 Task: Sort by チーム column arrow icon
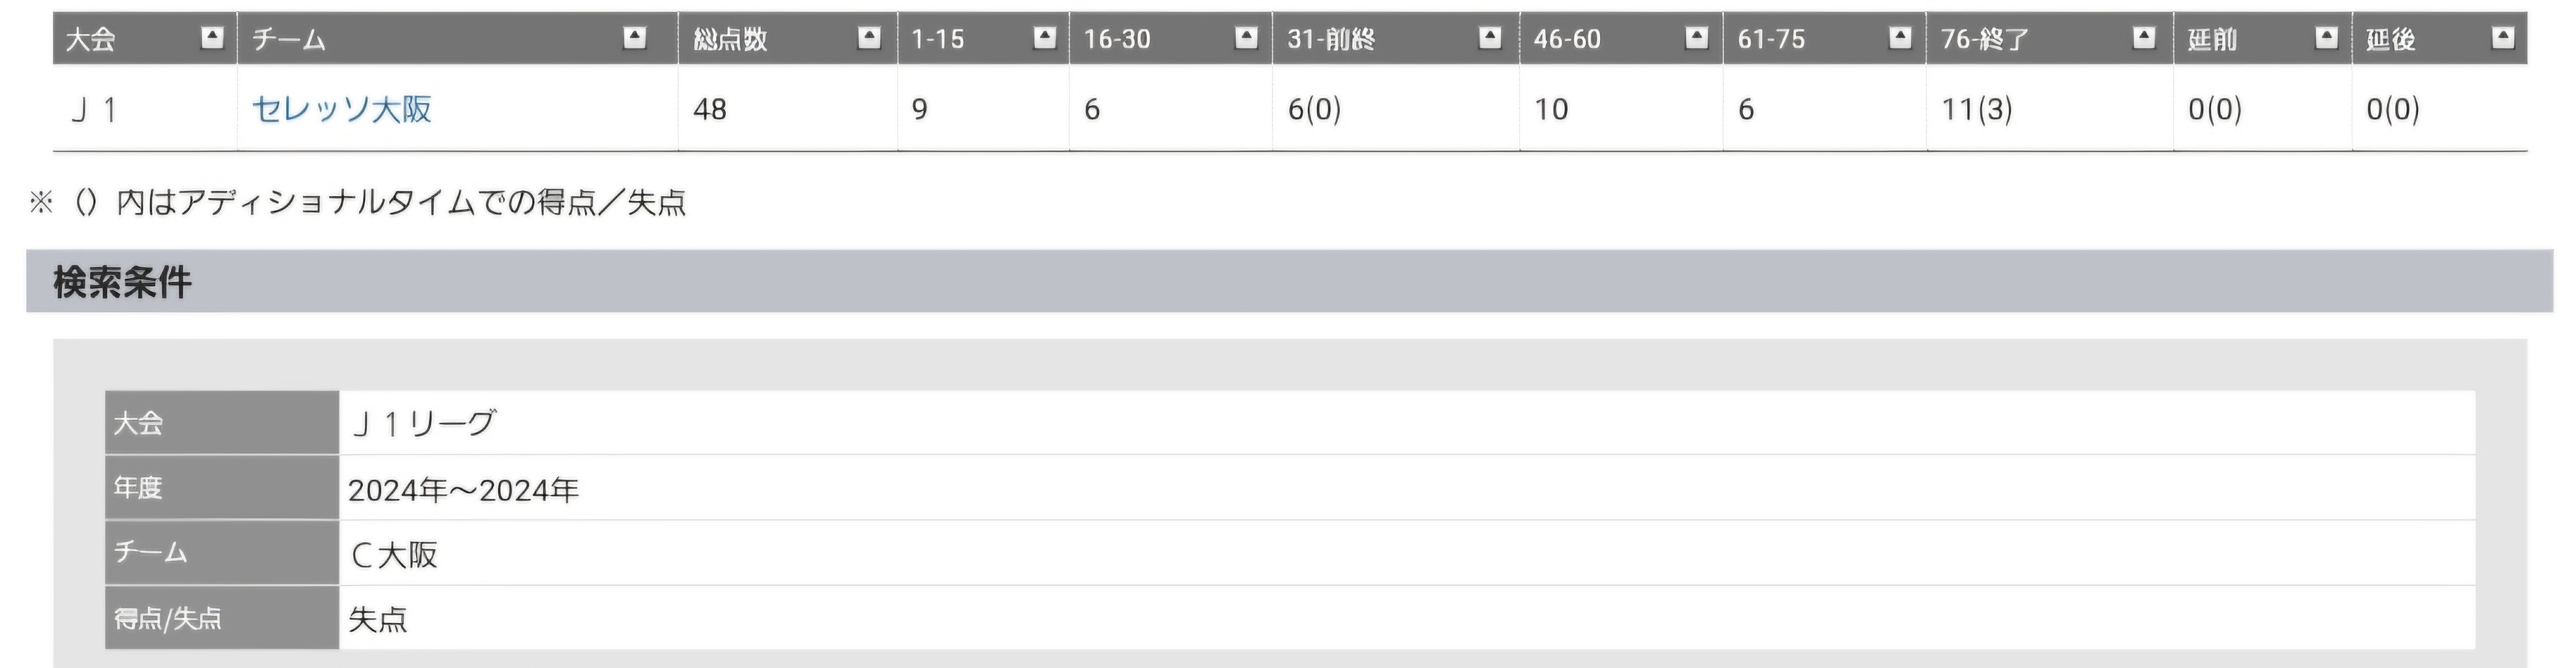point(635,38)
